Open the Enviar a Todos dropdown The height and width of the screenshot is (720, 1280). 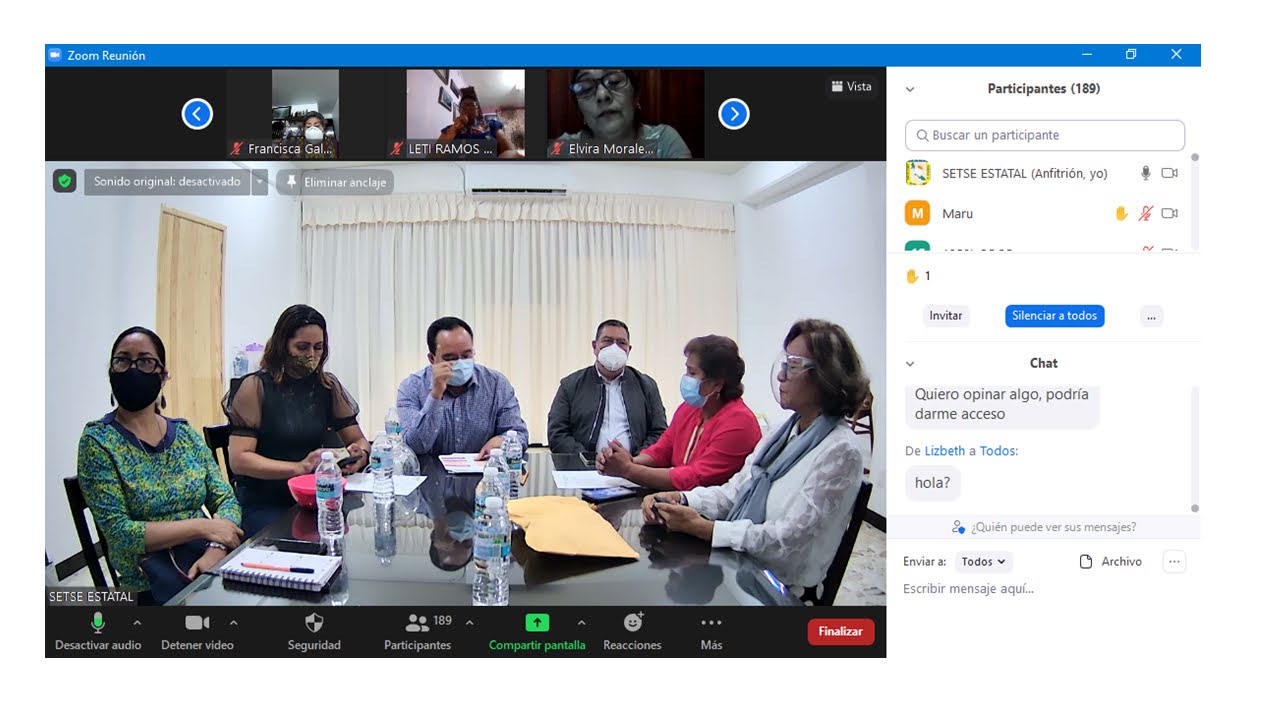click(984, 562)
